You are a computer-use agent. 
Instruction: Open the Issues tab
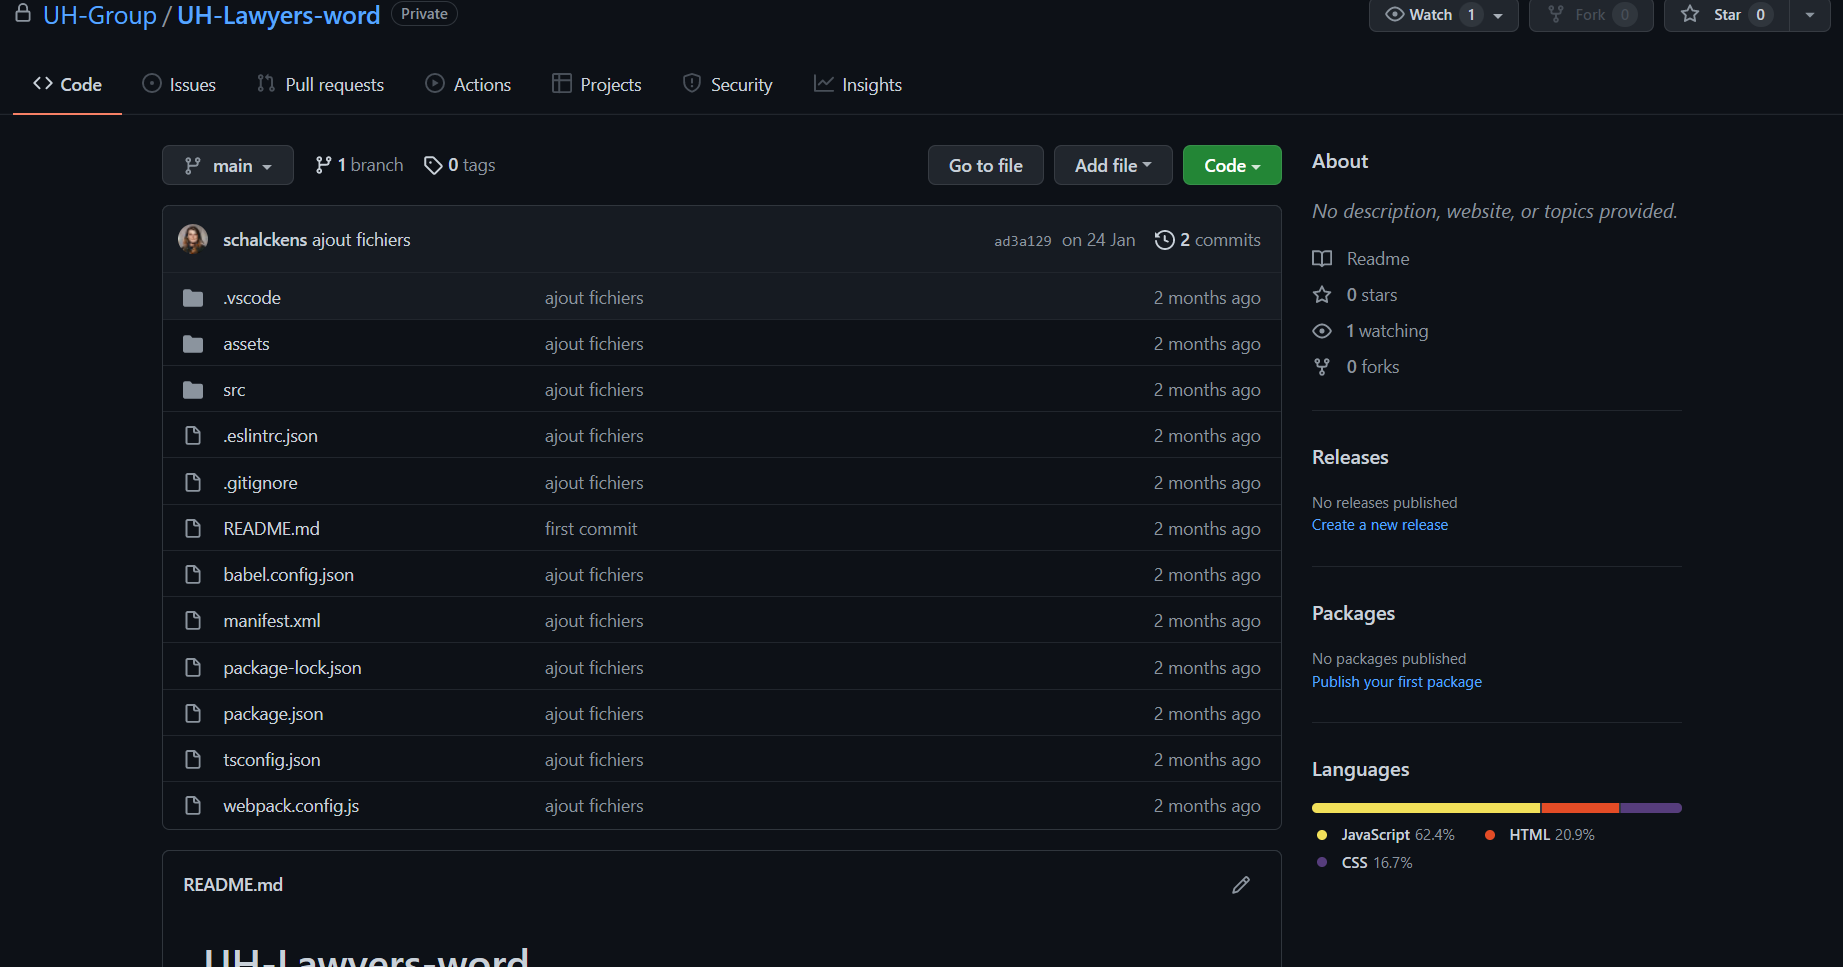click(x=179, y=85)
